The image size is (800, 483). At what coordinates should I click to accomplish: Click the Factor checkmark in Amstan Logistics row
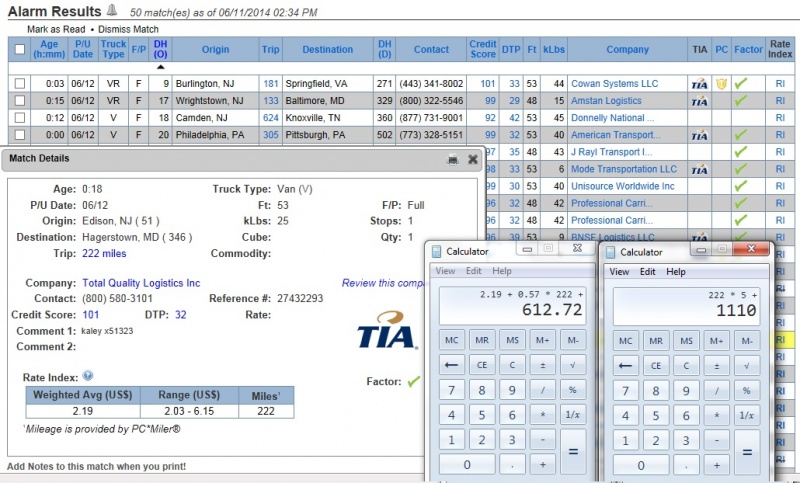(741, 101)
